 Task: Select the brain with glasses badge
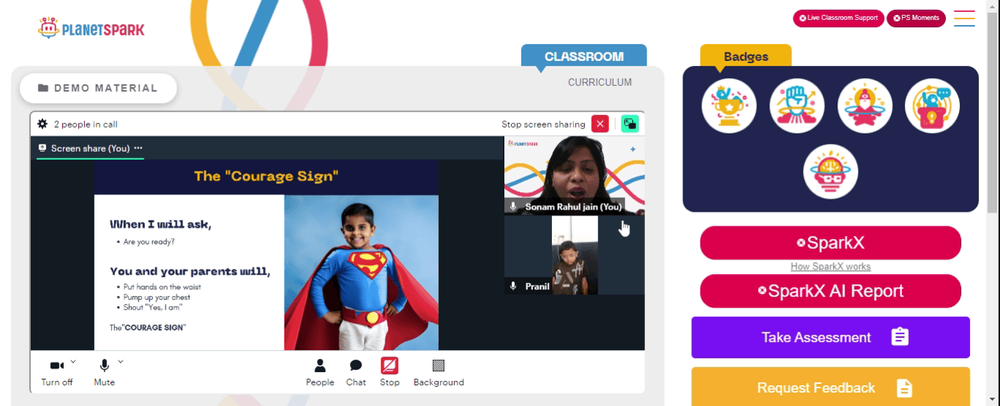click(x=830, y=171)
